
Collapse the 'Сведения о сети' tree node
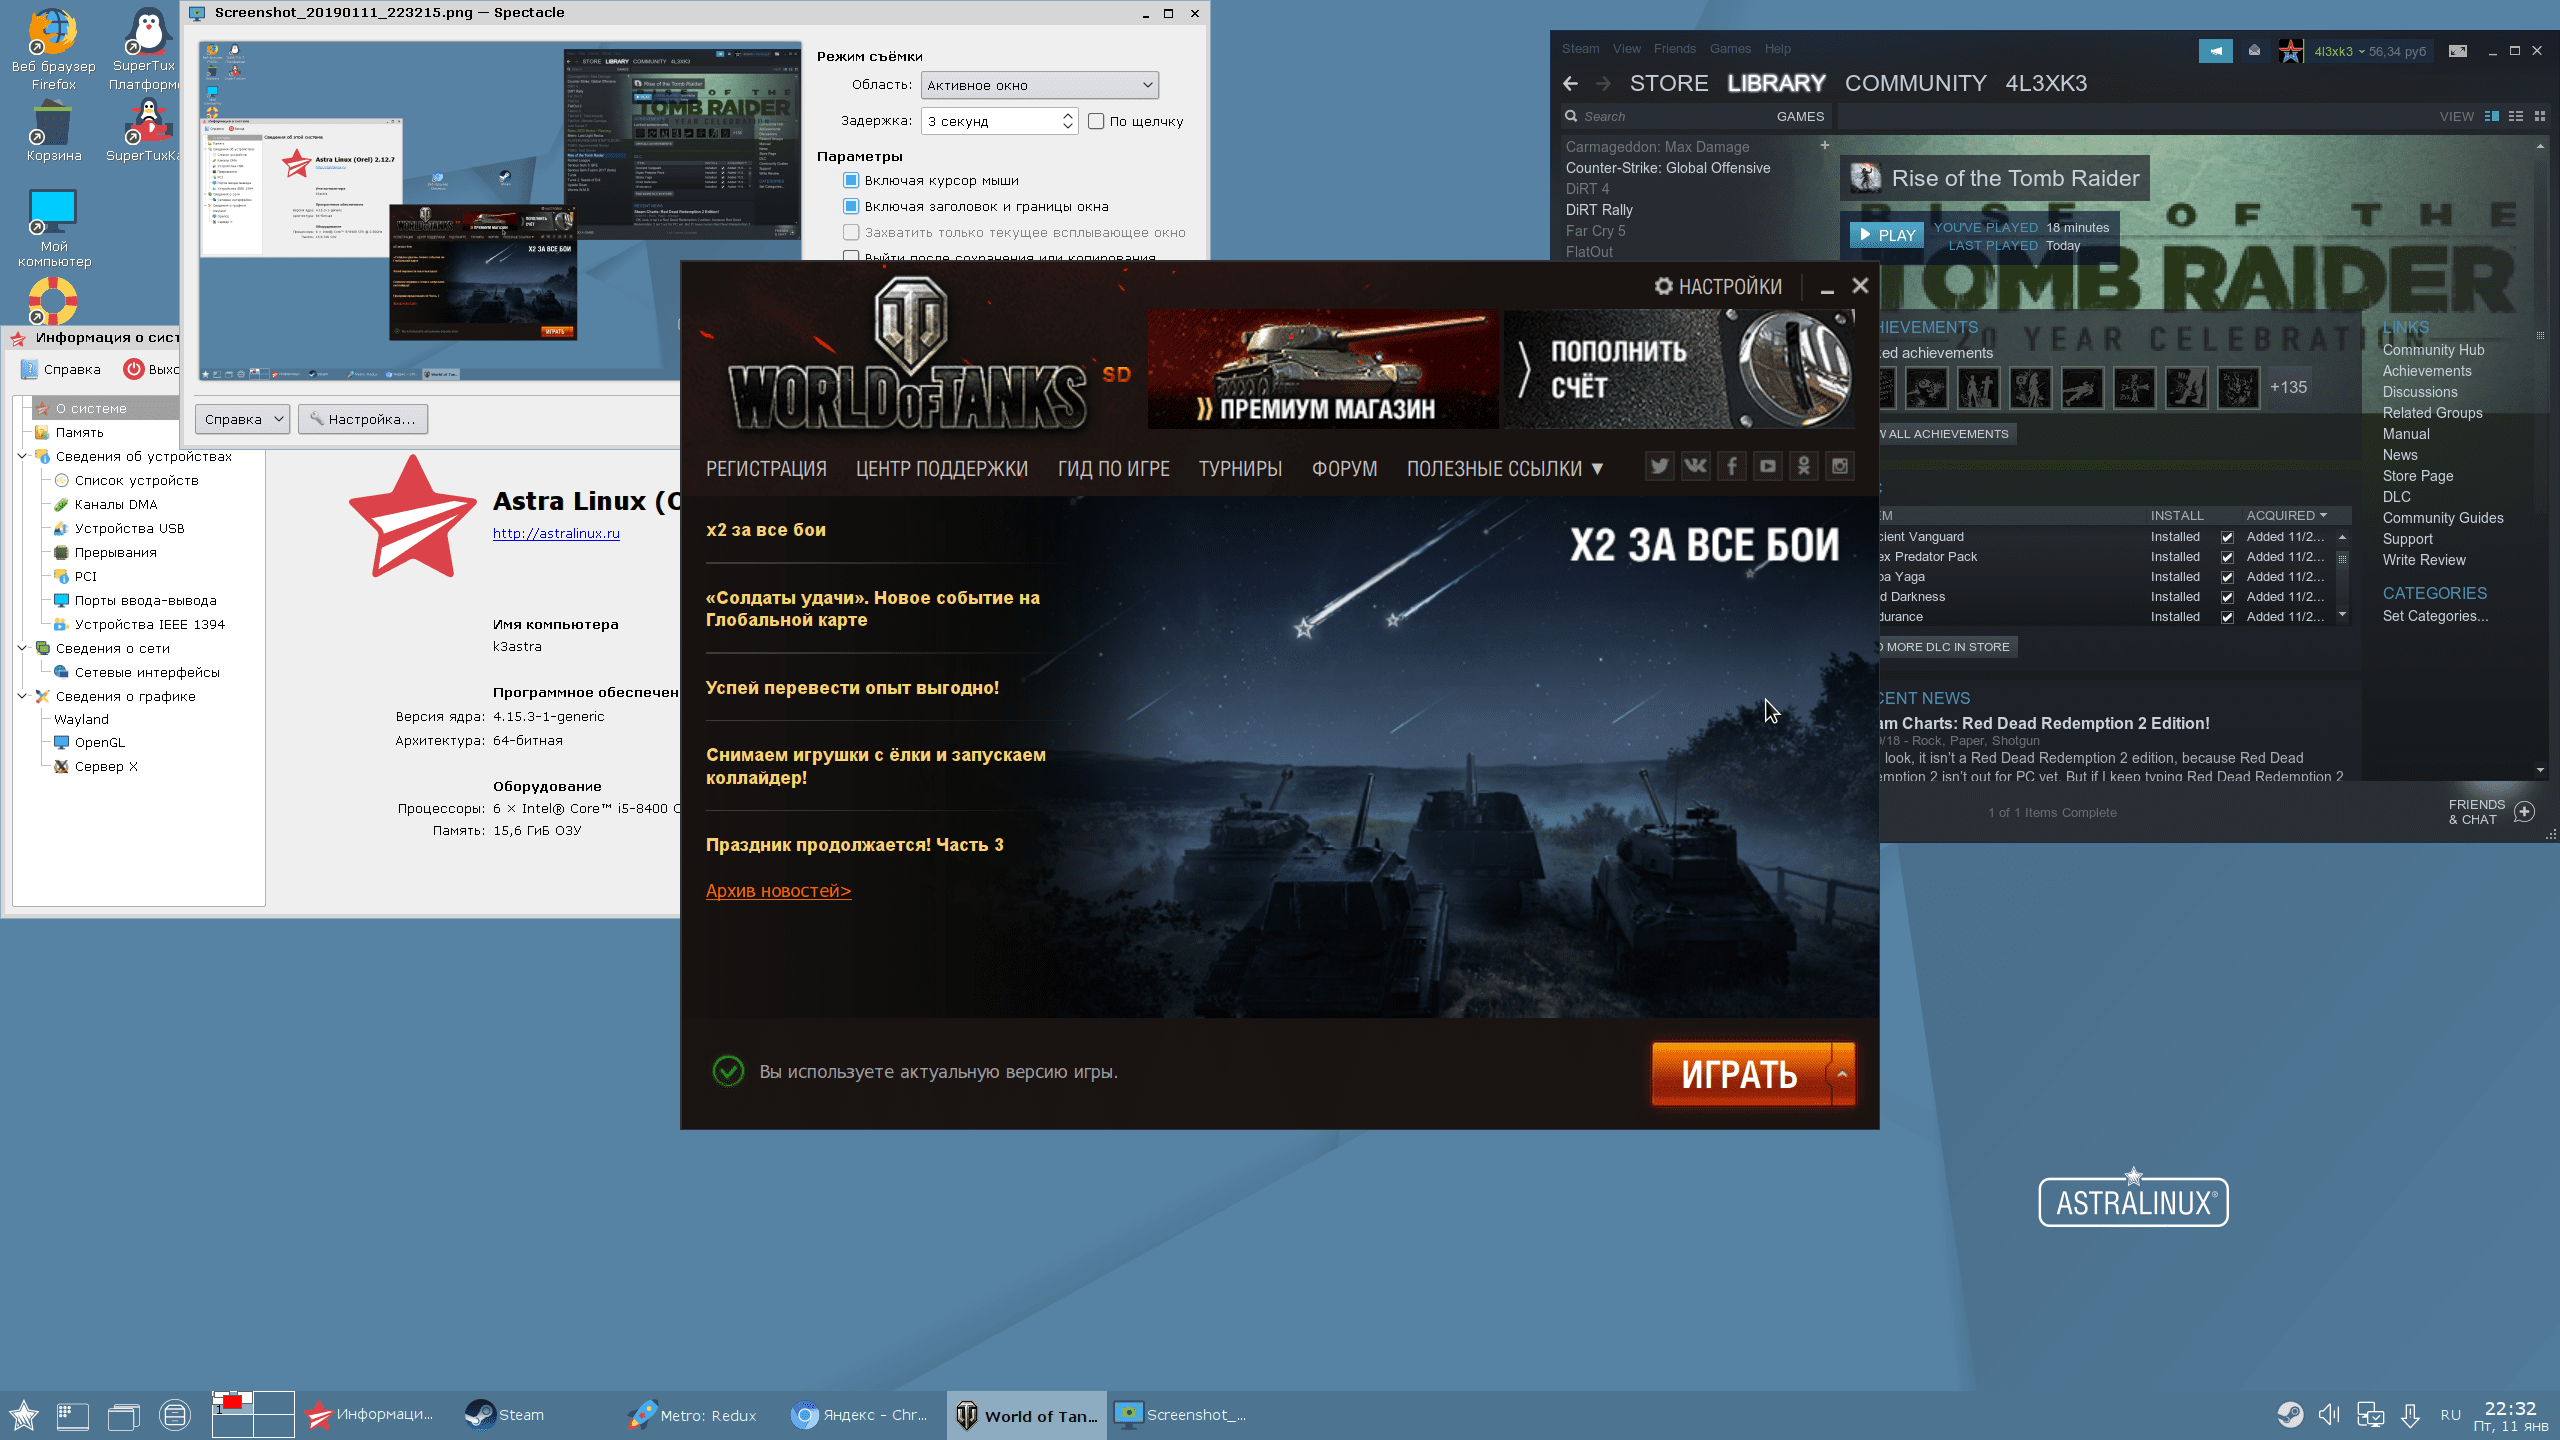[22, 649]
